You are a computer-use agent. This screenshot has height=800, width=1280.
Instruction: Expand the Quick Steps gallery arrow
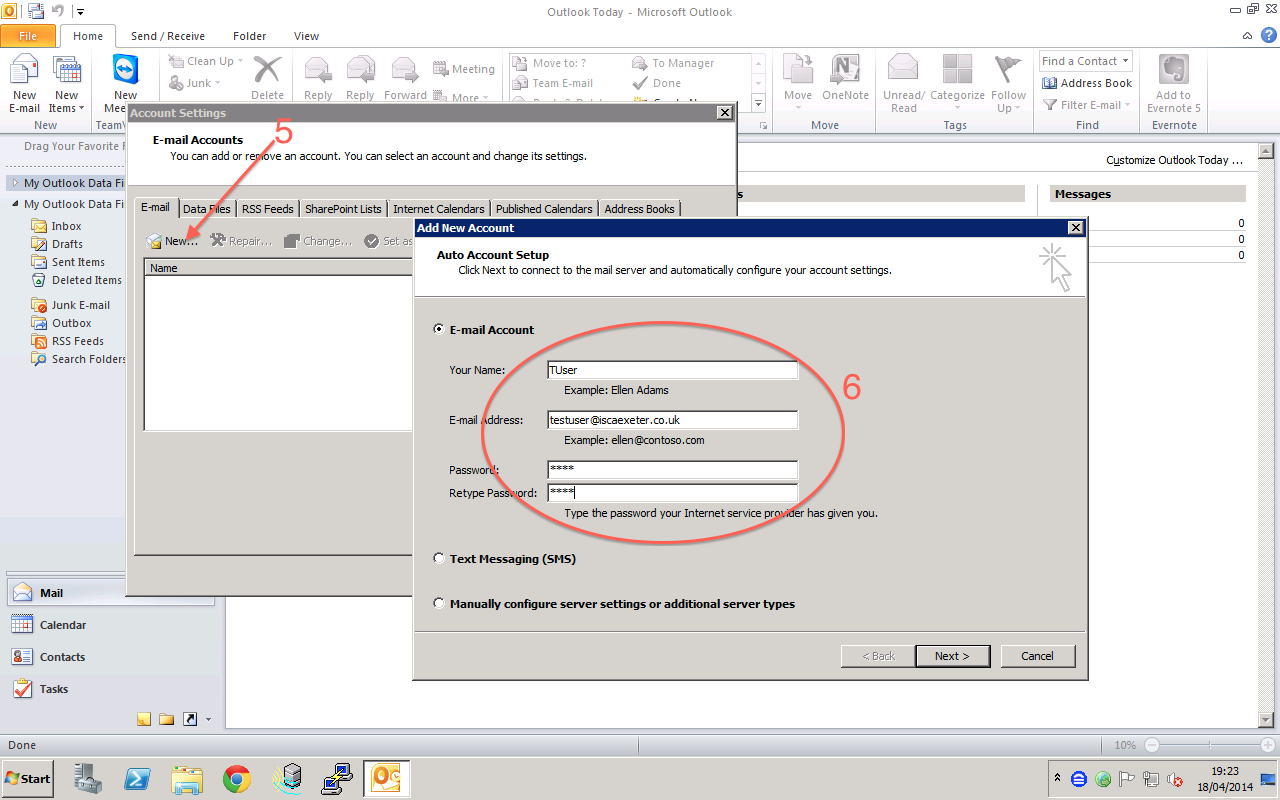coord(758,104)
